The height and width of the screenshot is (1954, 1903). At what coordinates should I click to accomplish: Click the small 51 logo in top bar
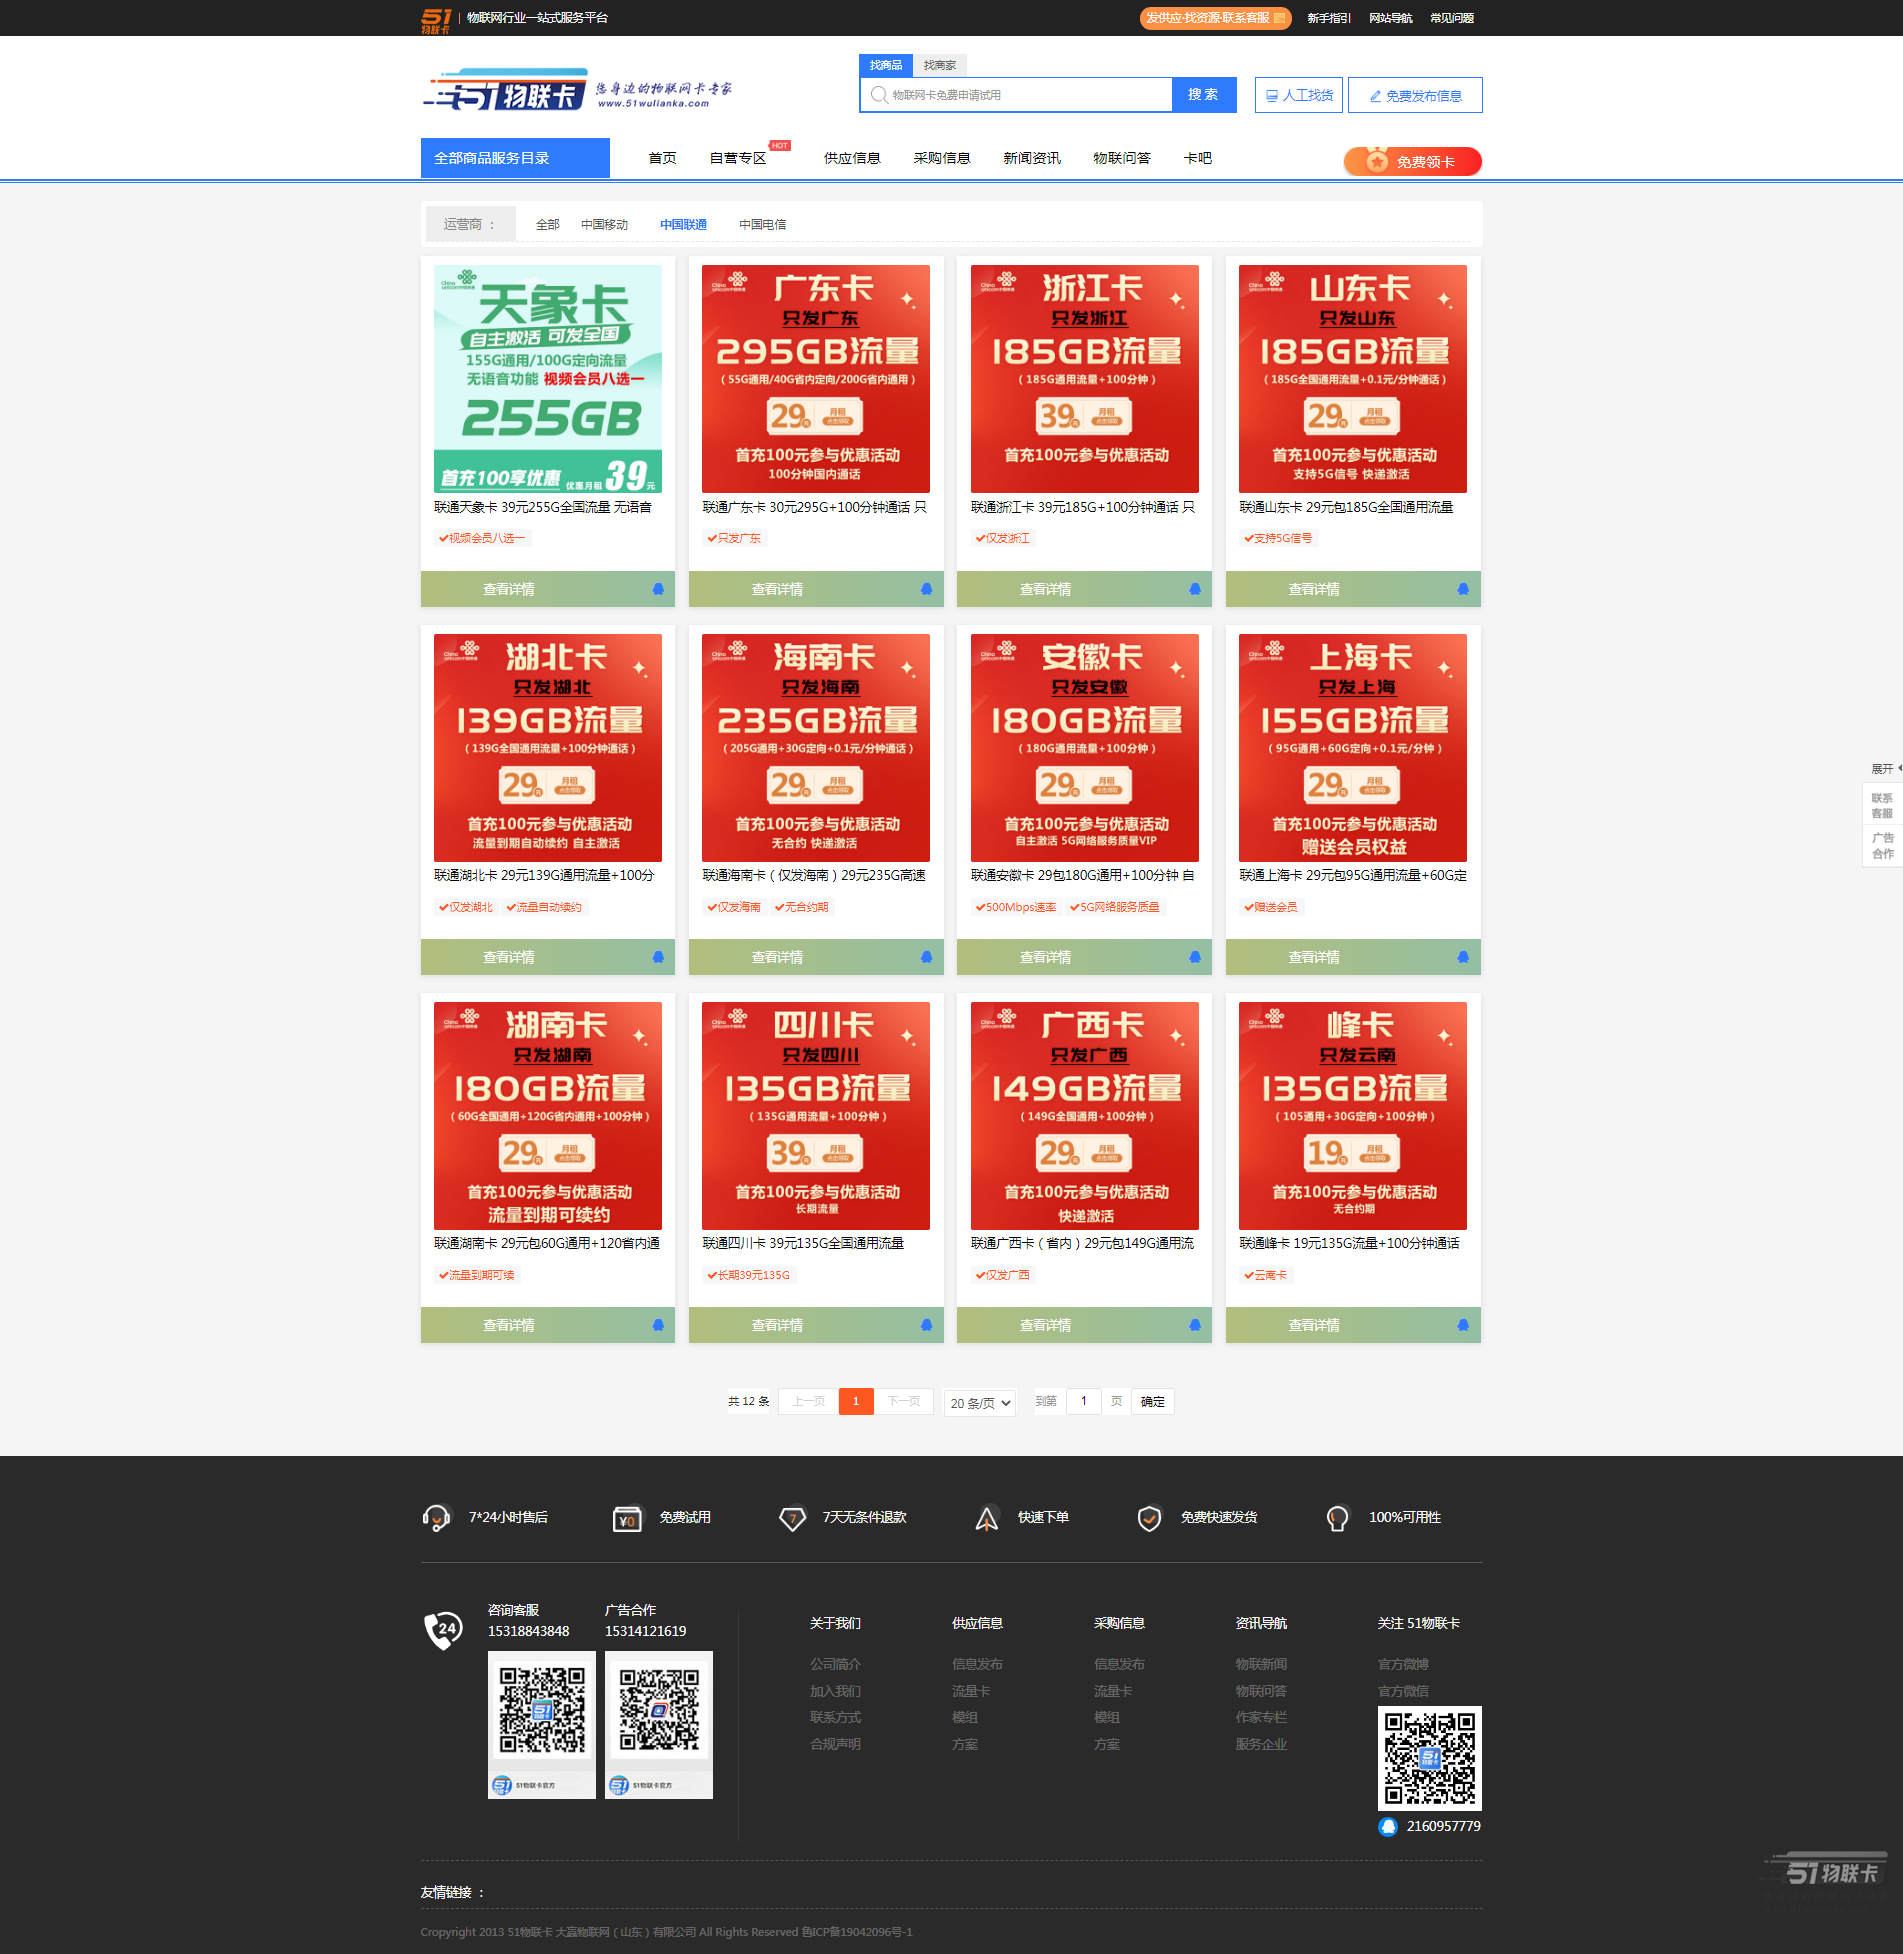436,20
